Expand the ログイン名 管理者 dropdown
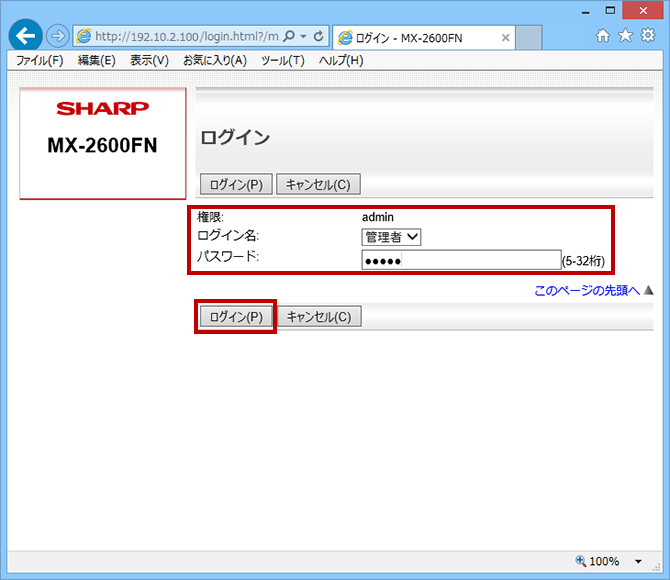This screenshot has width=670, height=580. (392, 237)
